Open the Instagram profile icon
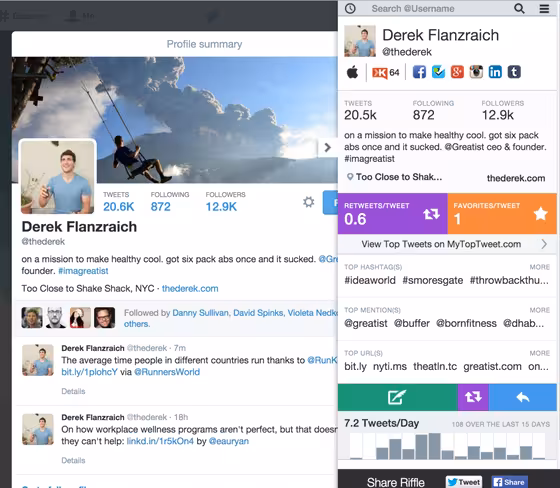This screenshot has height=488, width=560. 476,72
